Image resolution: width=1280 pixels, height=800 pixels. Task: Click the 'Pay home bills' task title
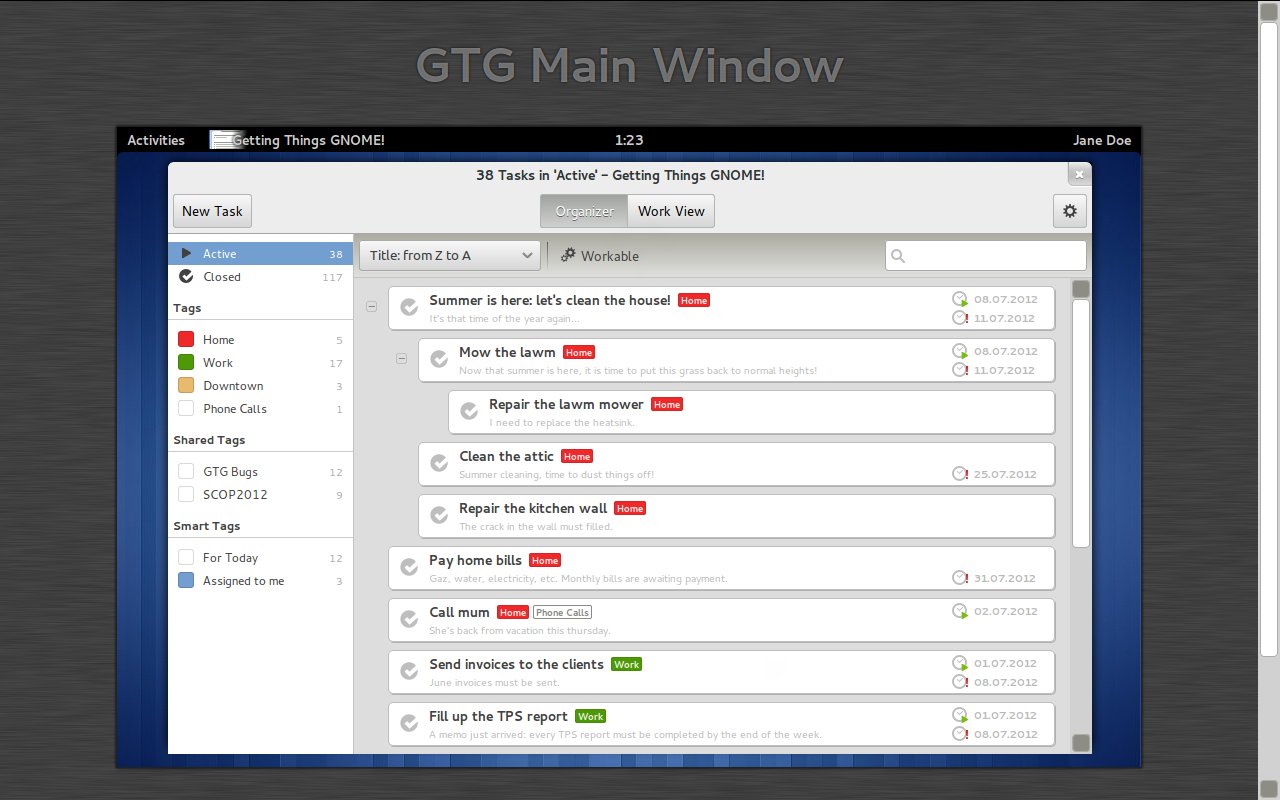tap(476, 560)
